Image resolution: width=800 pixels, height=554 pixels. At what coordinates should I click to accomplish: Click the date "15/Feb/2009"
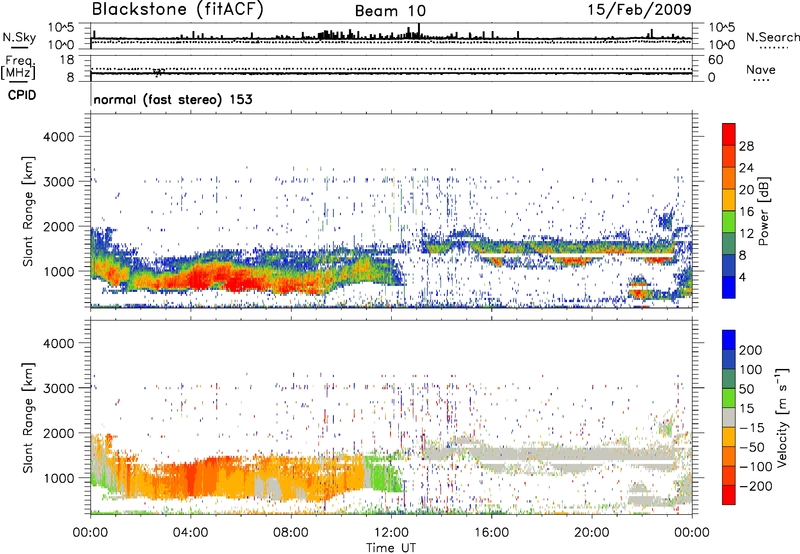tap(639, 9)
